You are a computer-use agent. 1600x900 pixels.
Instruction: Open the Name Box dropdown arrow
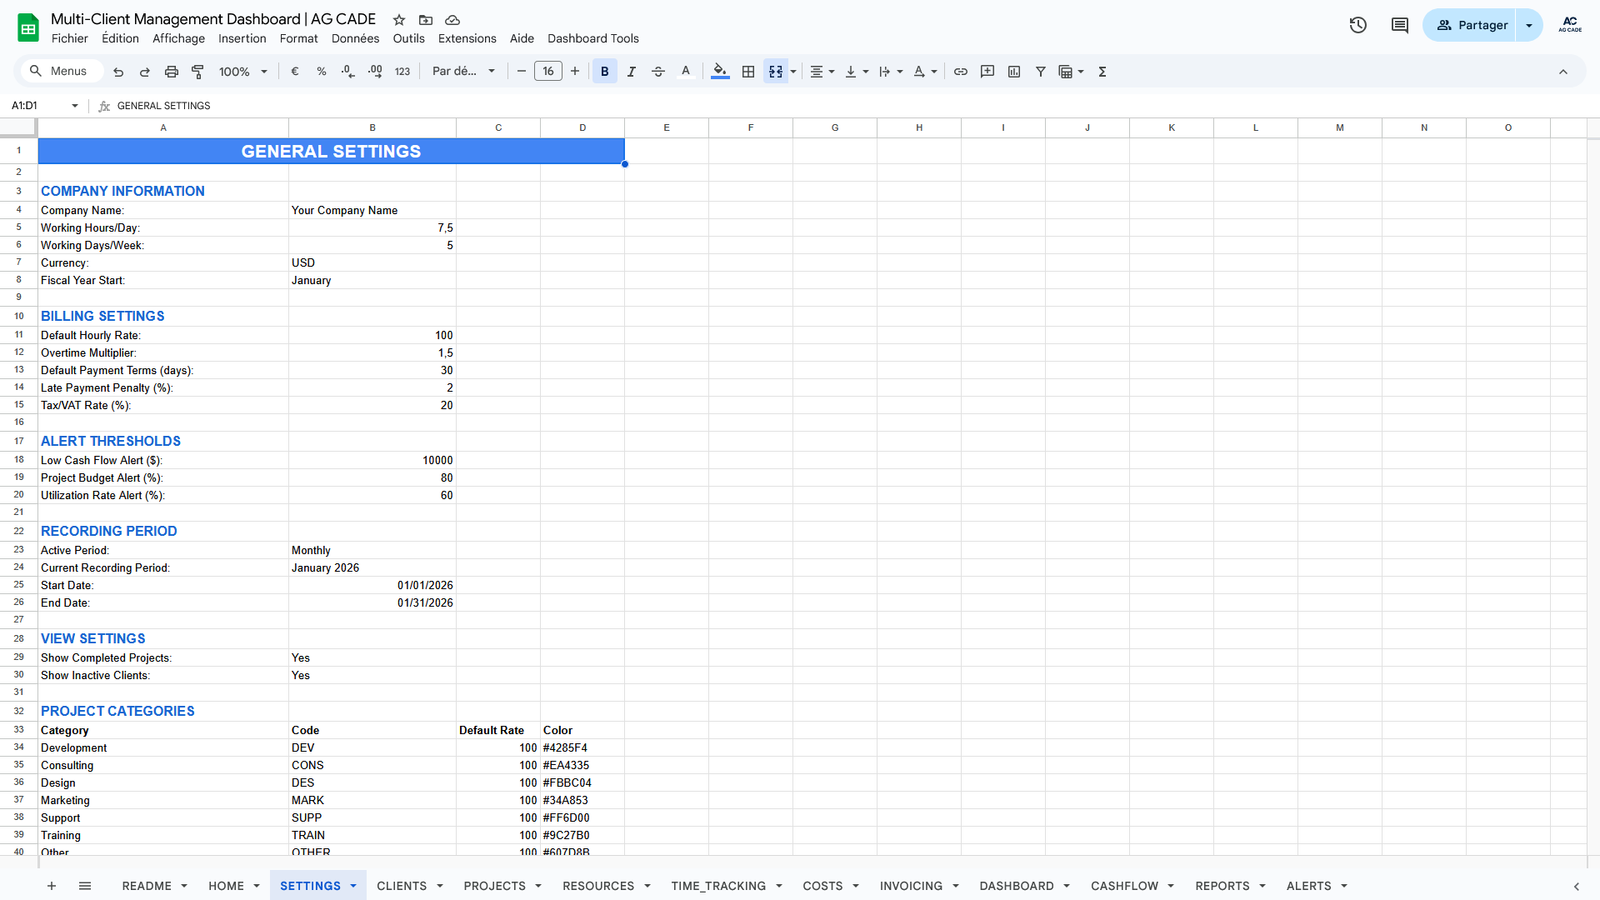74,106
